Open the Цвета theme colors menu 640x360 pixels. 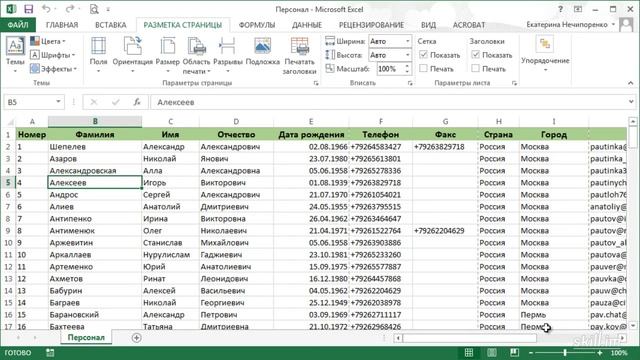pos(48,41)
